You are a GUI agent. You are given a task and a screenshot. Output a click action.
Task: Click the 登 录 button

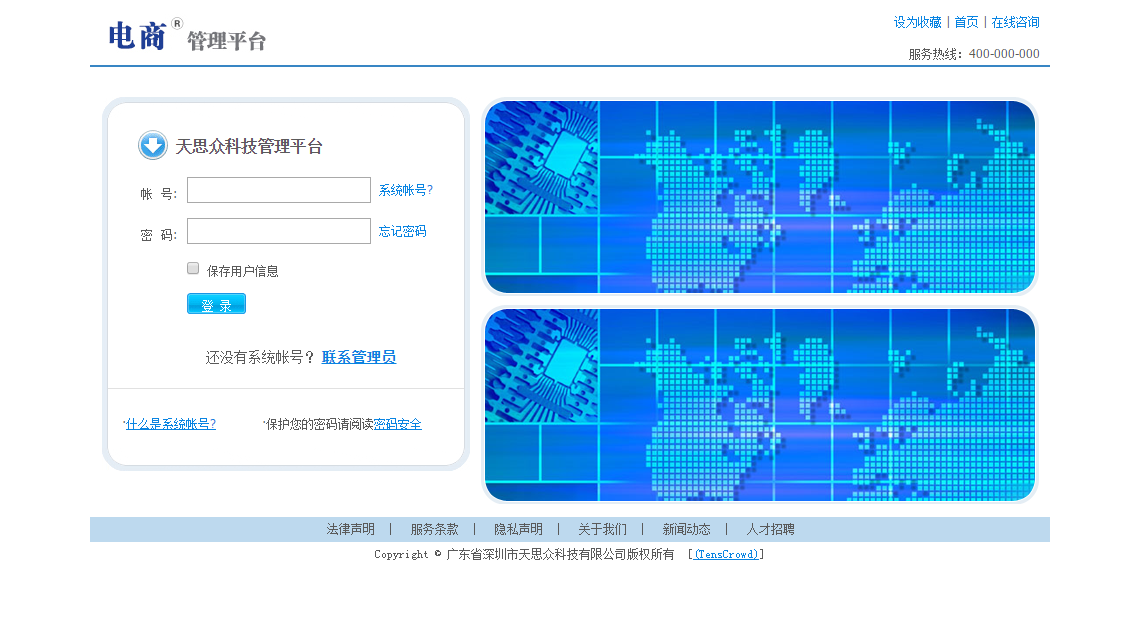216,303
